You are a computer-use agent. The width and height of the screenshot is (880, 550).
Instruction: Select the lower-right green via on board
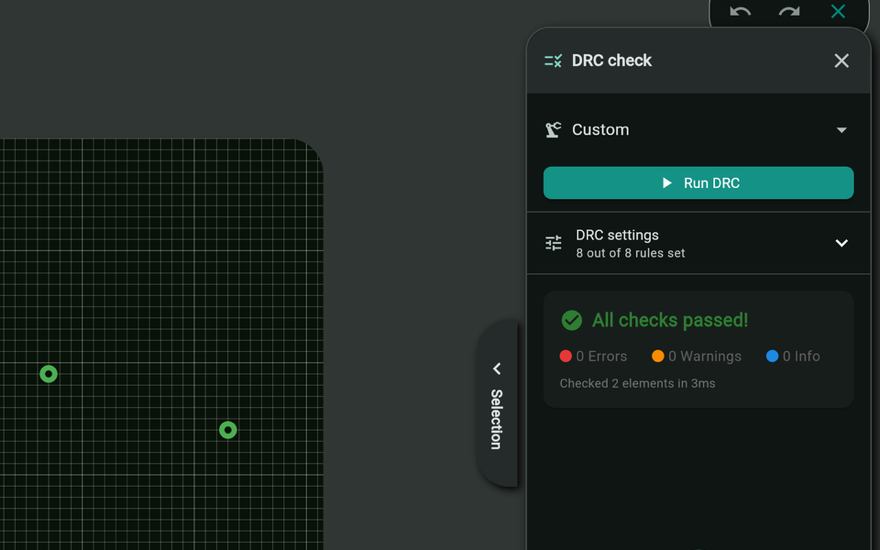[228, 430]
